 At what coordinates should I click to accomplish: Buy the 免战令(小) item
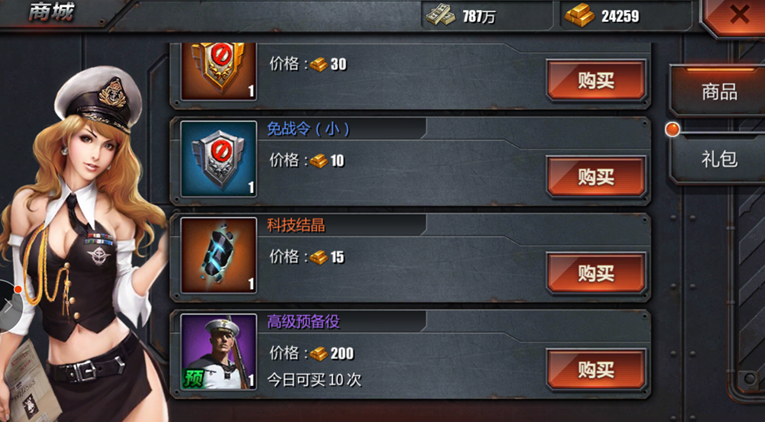tap(596, 176)
